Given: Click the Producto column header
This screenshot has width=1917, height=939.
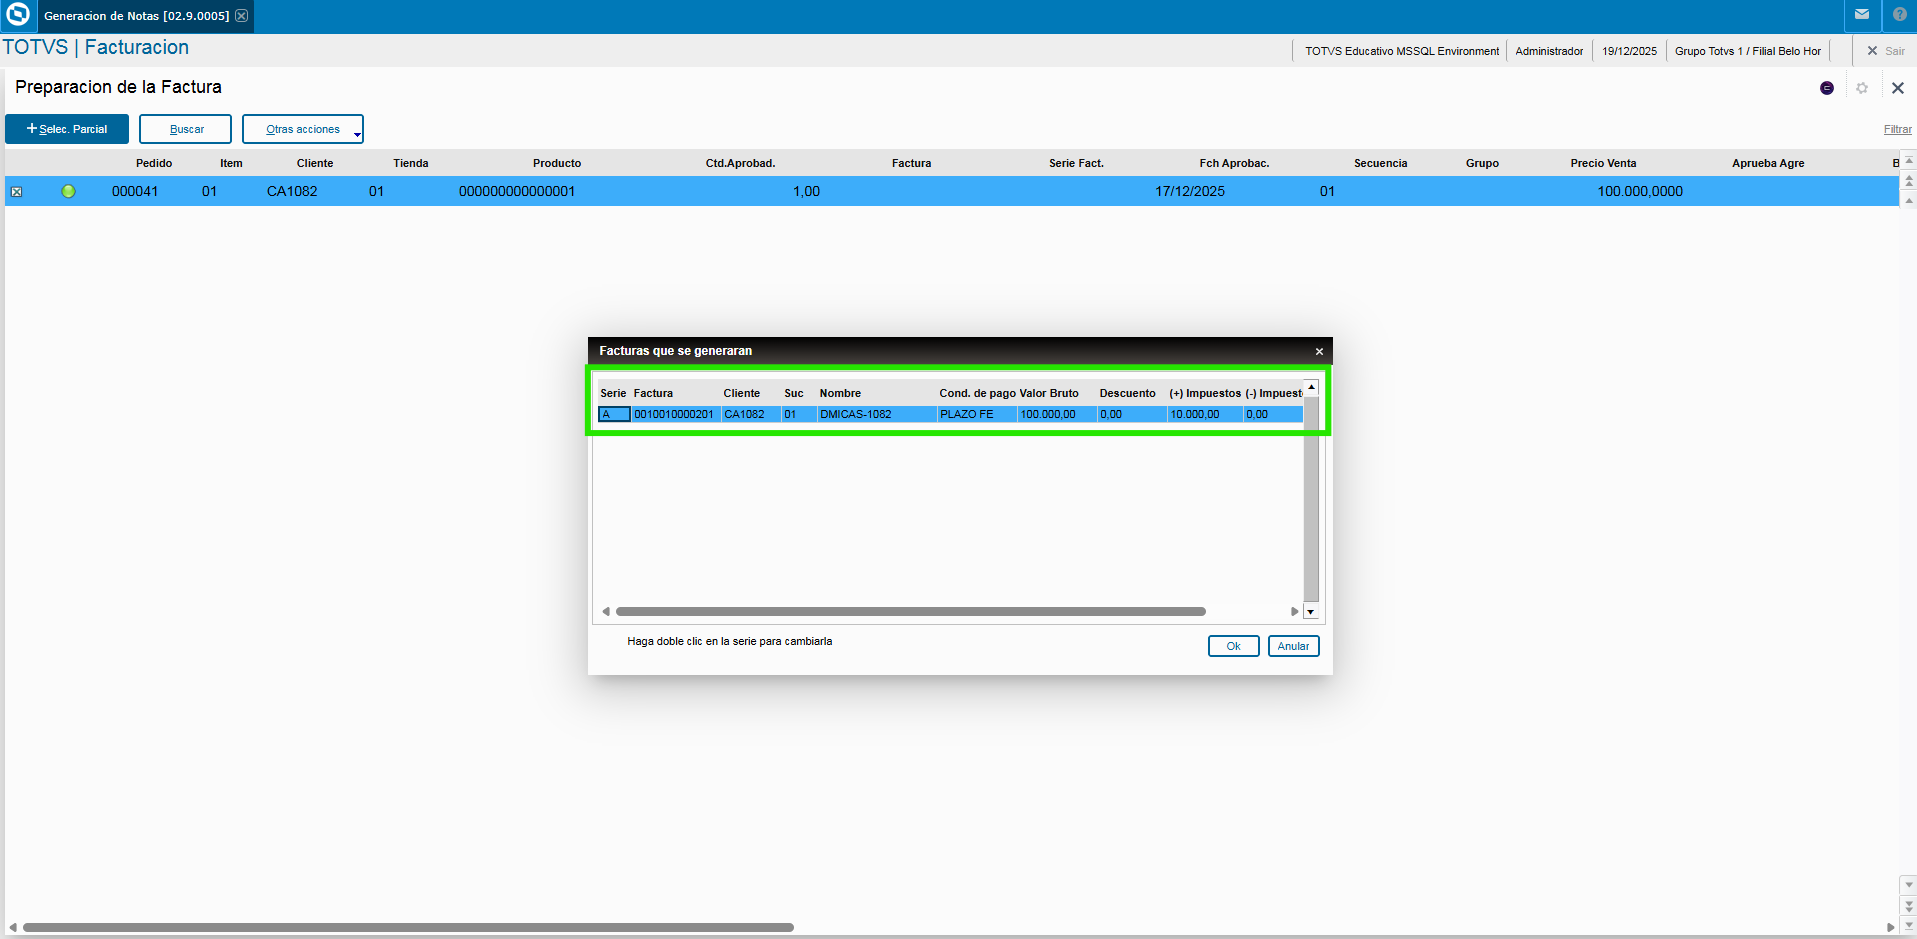Looking at the screenshot, I should [x=557, y=163].
